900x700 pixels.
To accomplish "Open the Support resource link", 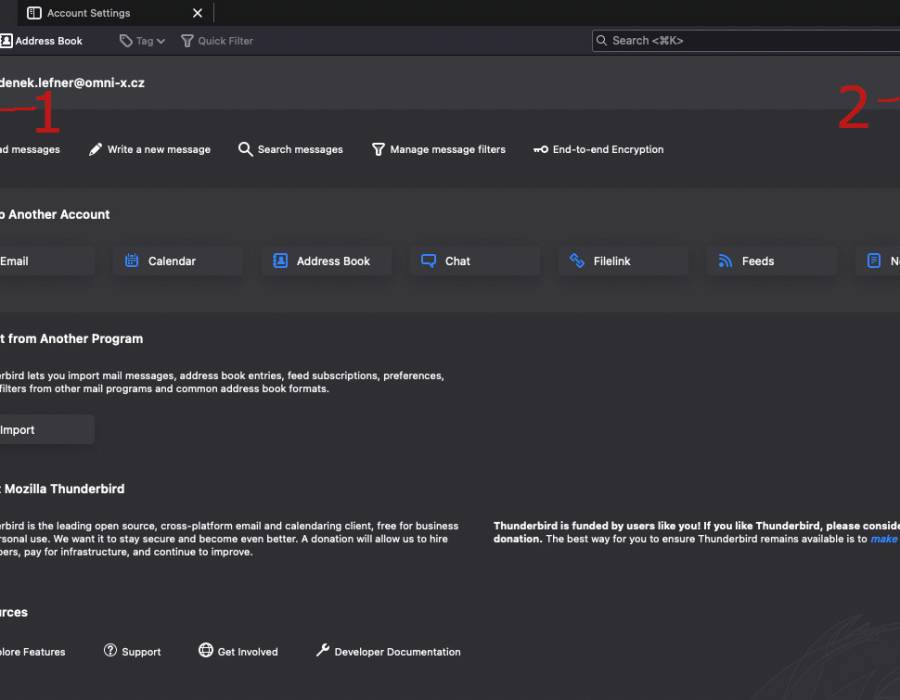I will click(x=132, y=651).
